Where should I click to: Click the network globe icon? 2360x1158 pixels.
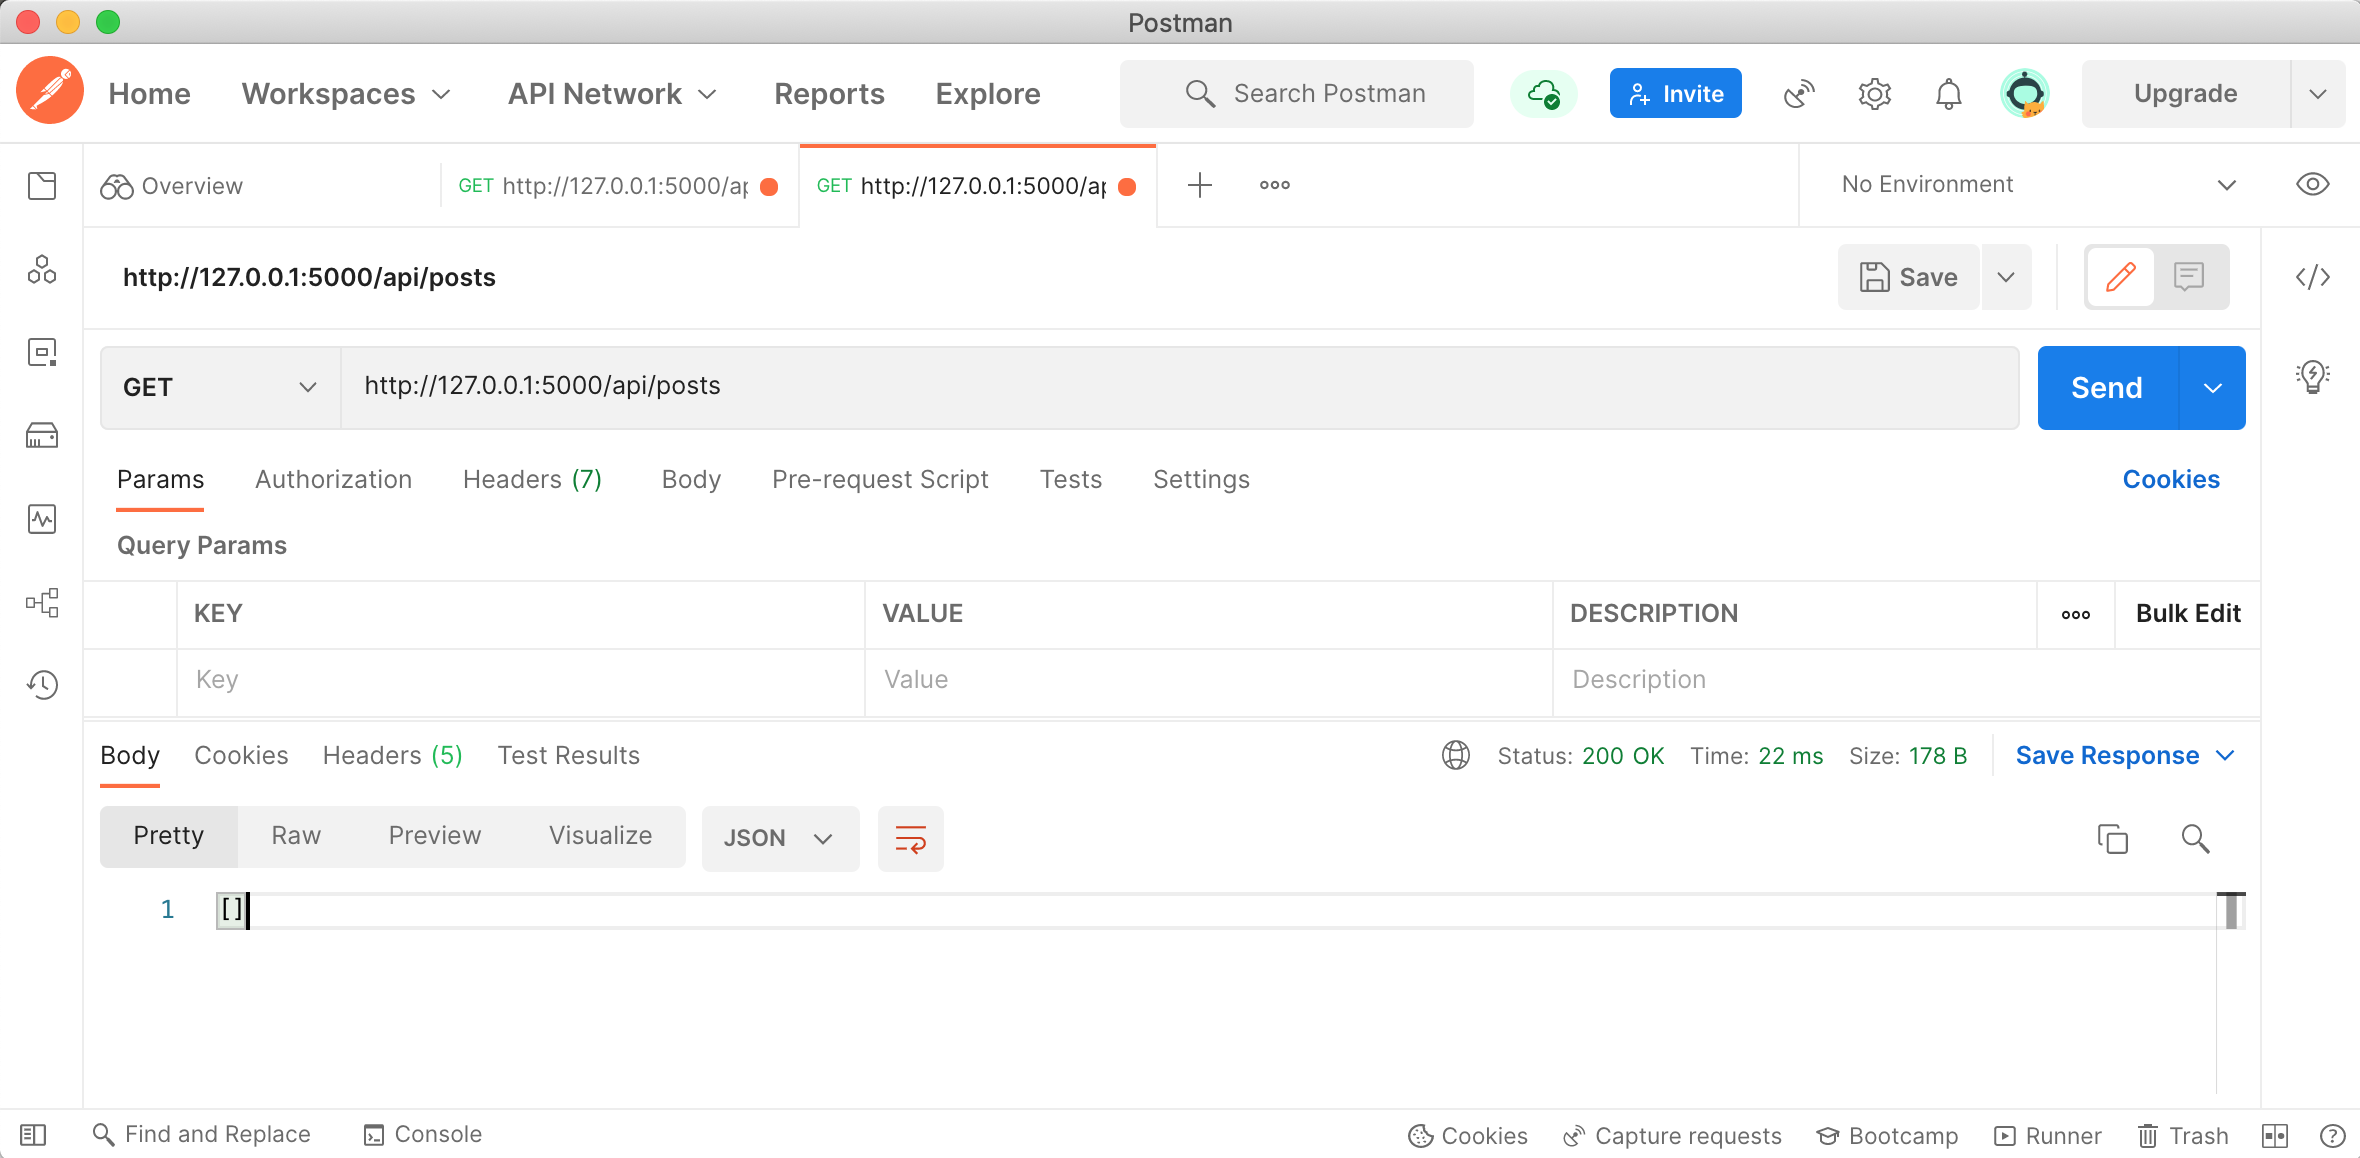coord(1456,755)
